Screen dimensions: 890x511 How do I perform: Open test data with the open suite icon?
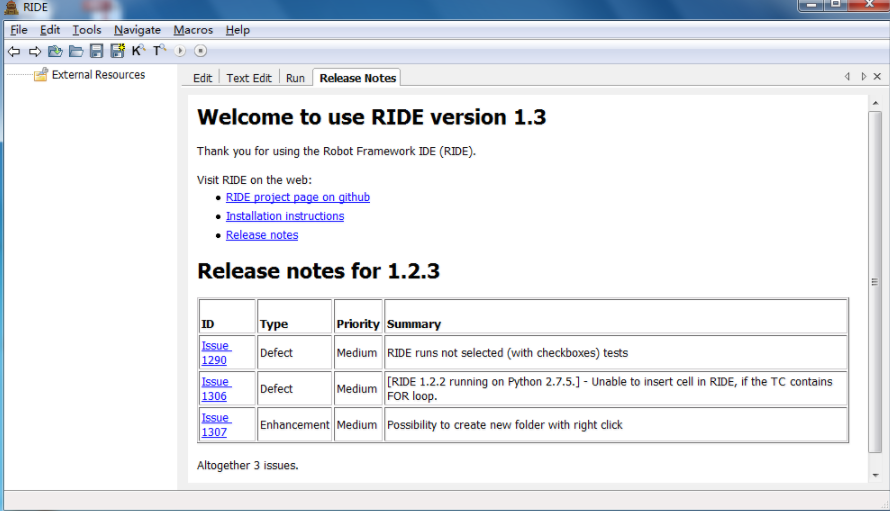click(55, 51)
